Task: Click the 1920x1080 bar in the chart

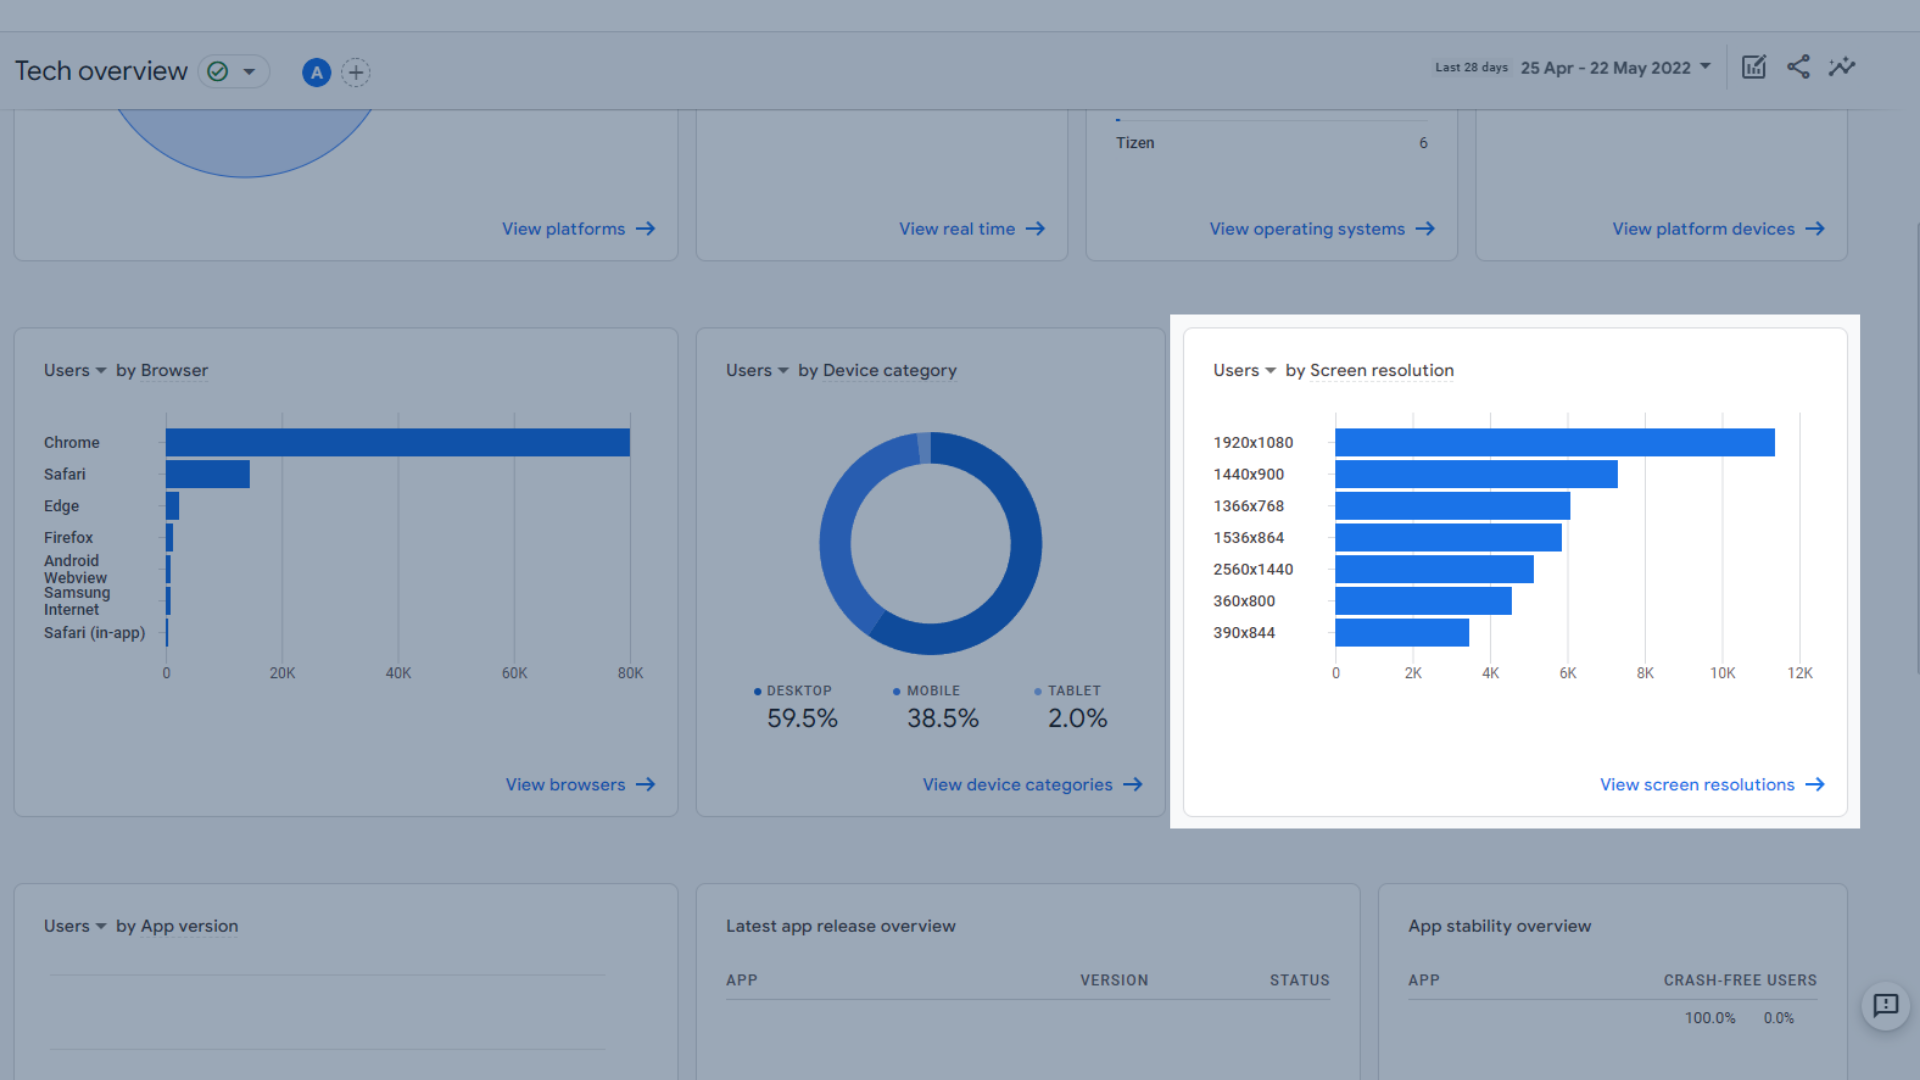Action: coord(1554,442)
